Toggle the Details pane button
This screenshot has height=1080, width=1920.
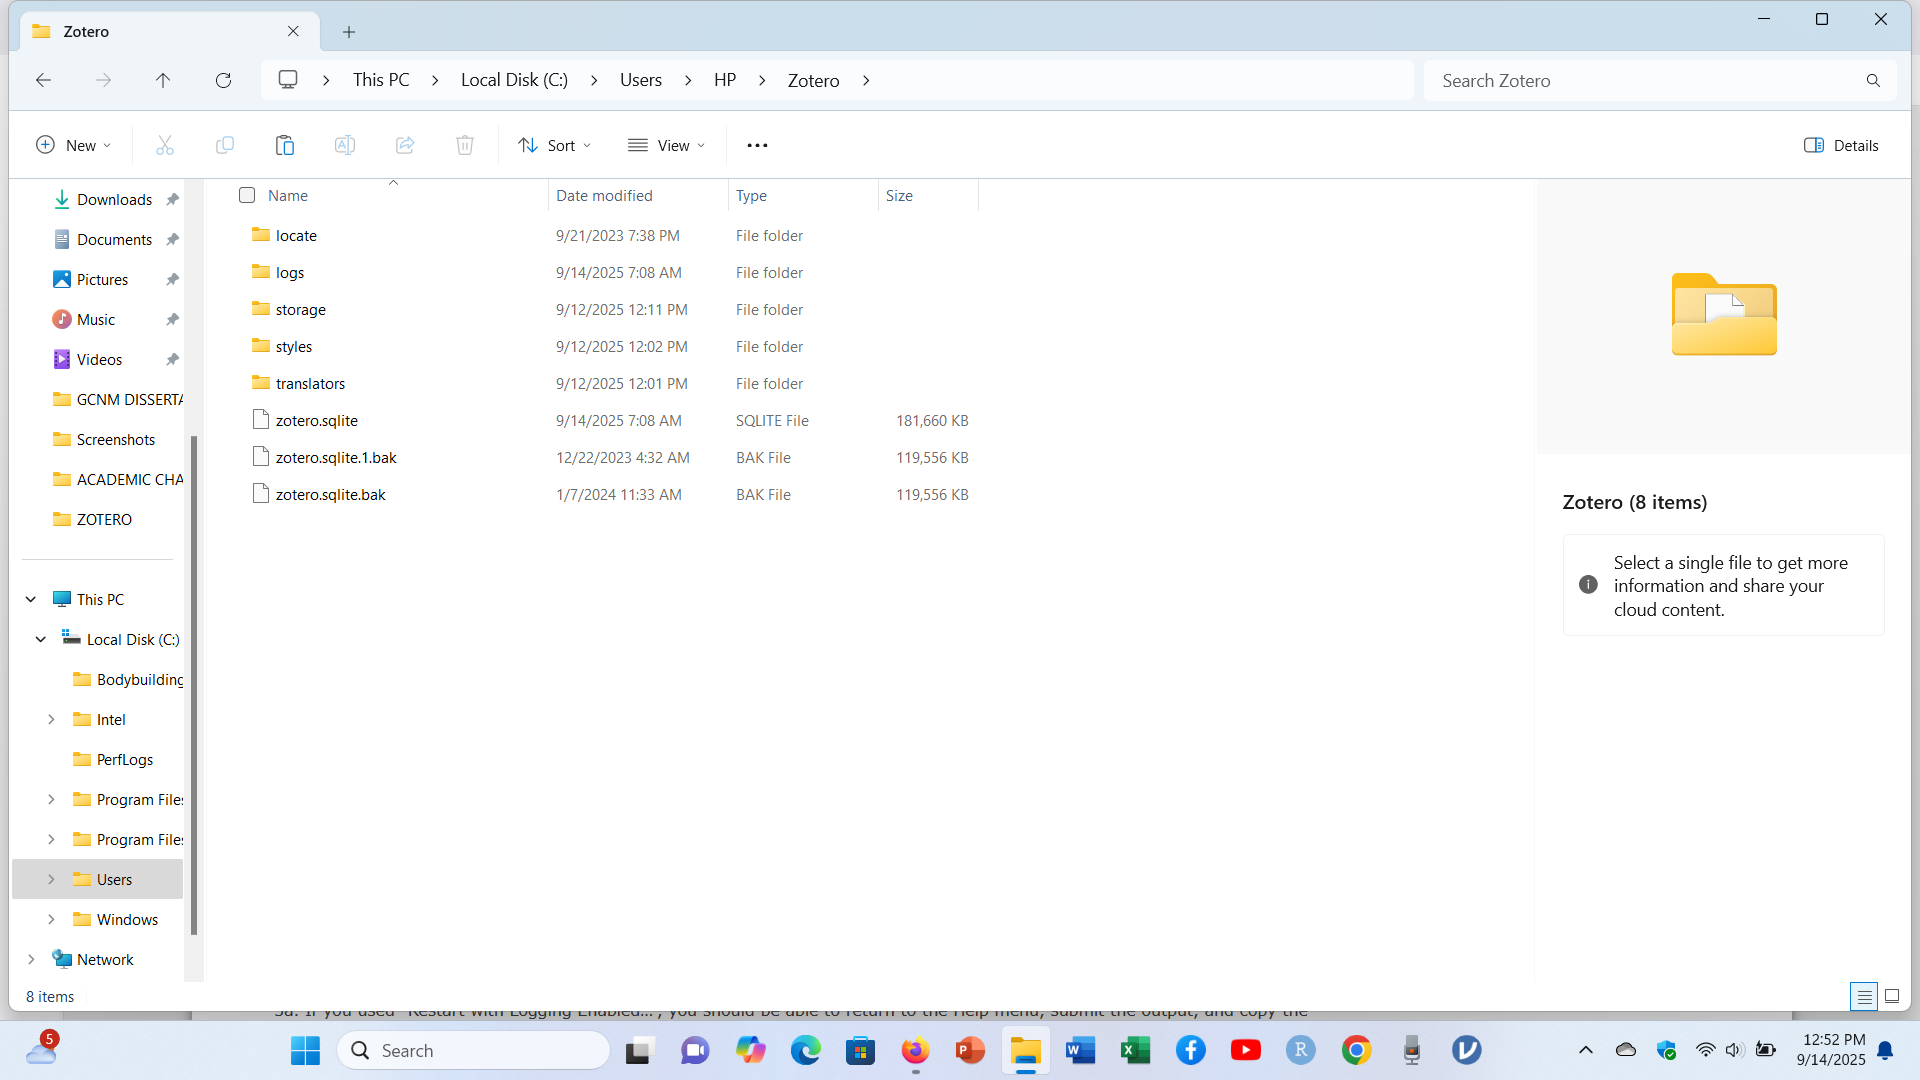coord(1841,145)
